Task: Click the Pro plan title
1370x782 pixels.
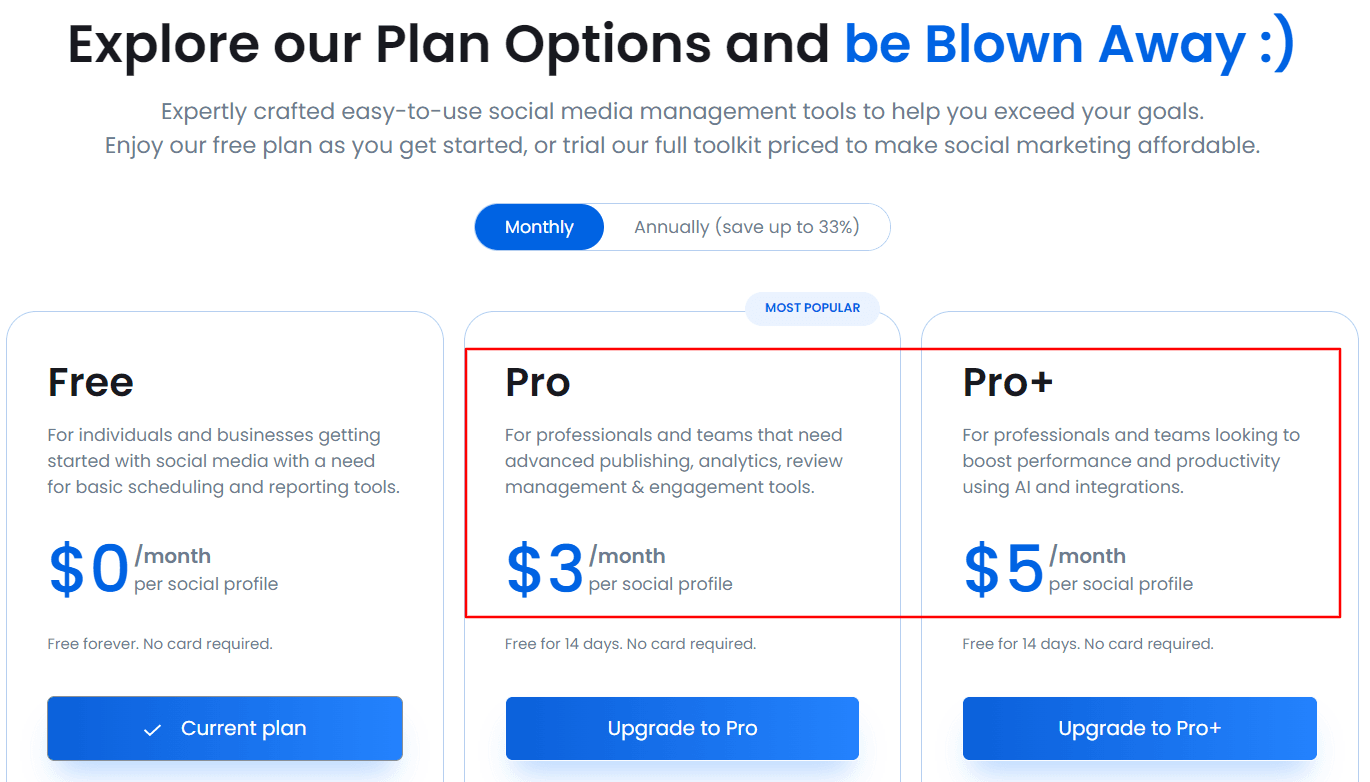Action: click(x=538, y=382)
